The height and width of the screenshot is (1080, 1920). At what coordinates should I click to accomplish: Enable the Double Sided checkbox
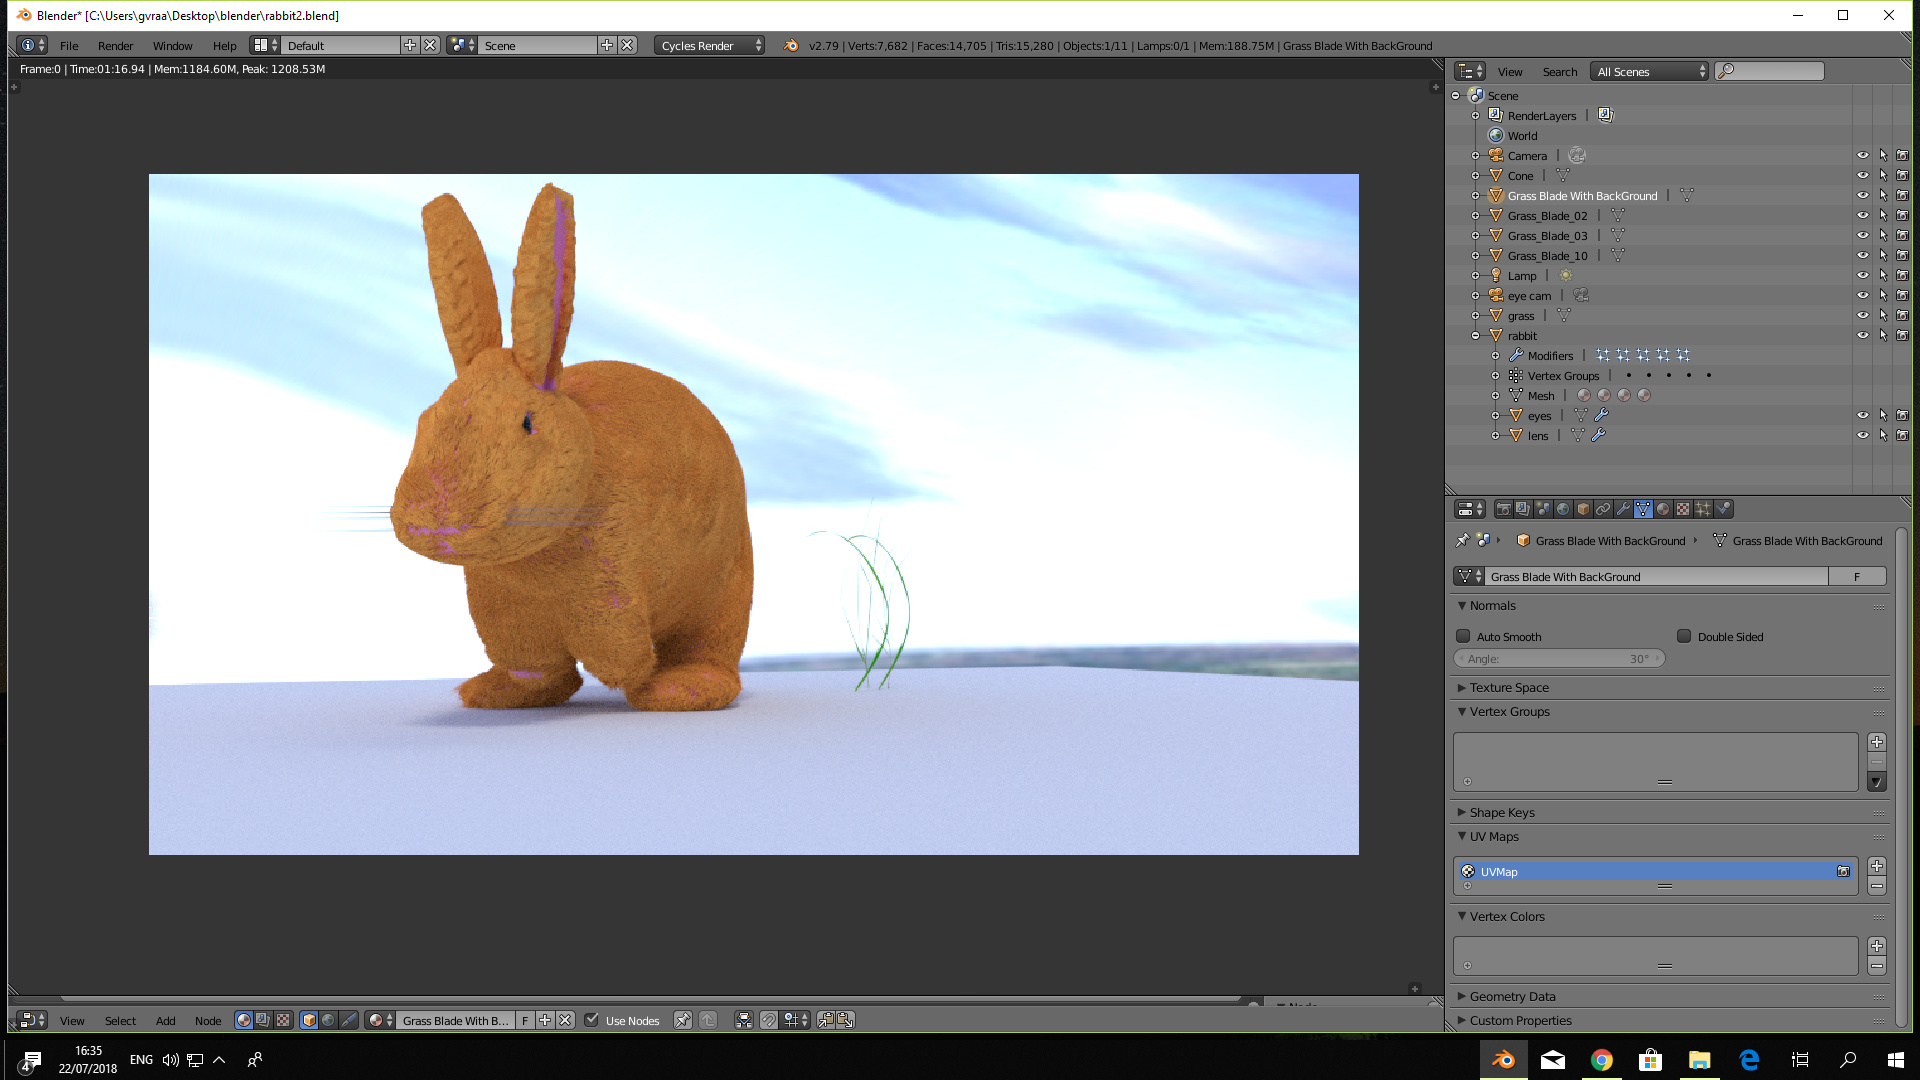pyautogui.click(x=1684, y=636)
